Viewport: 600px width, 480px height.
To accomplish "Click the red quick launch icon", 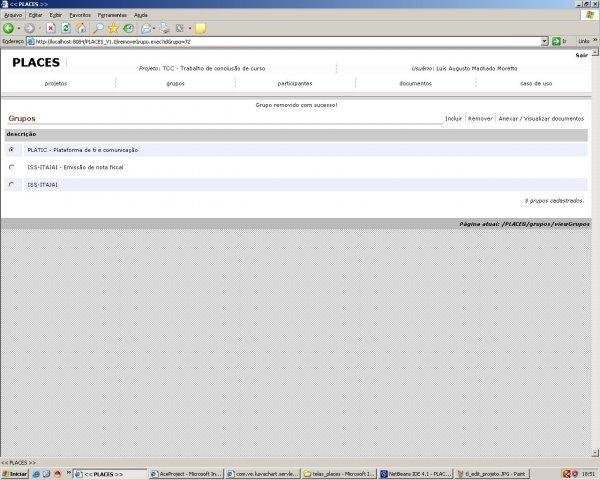I will click(57, 474).
